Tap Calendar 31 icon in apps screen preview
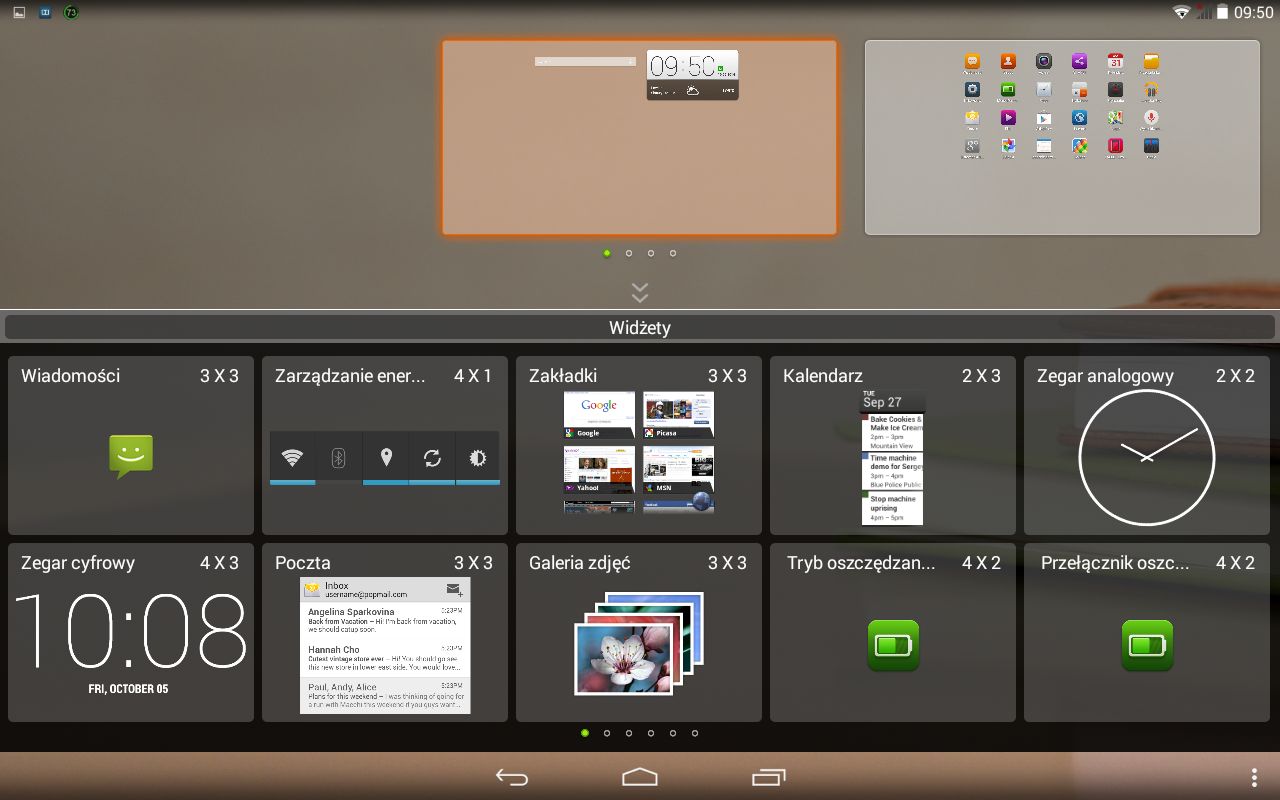Viewport: 1280px width, 800px height. (x=1115, y=62)
